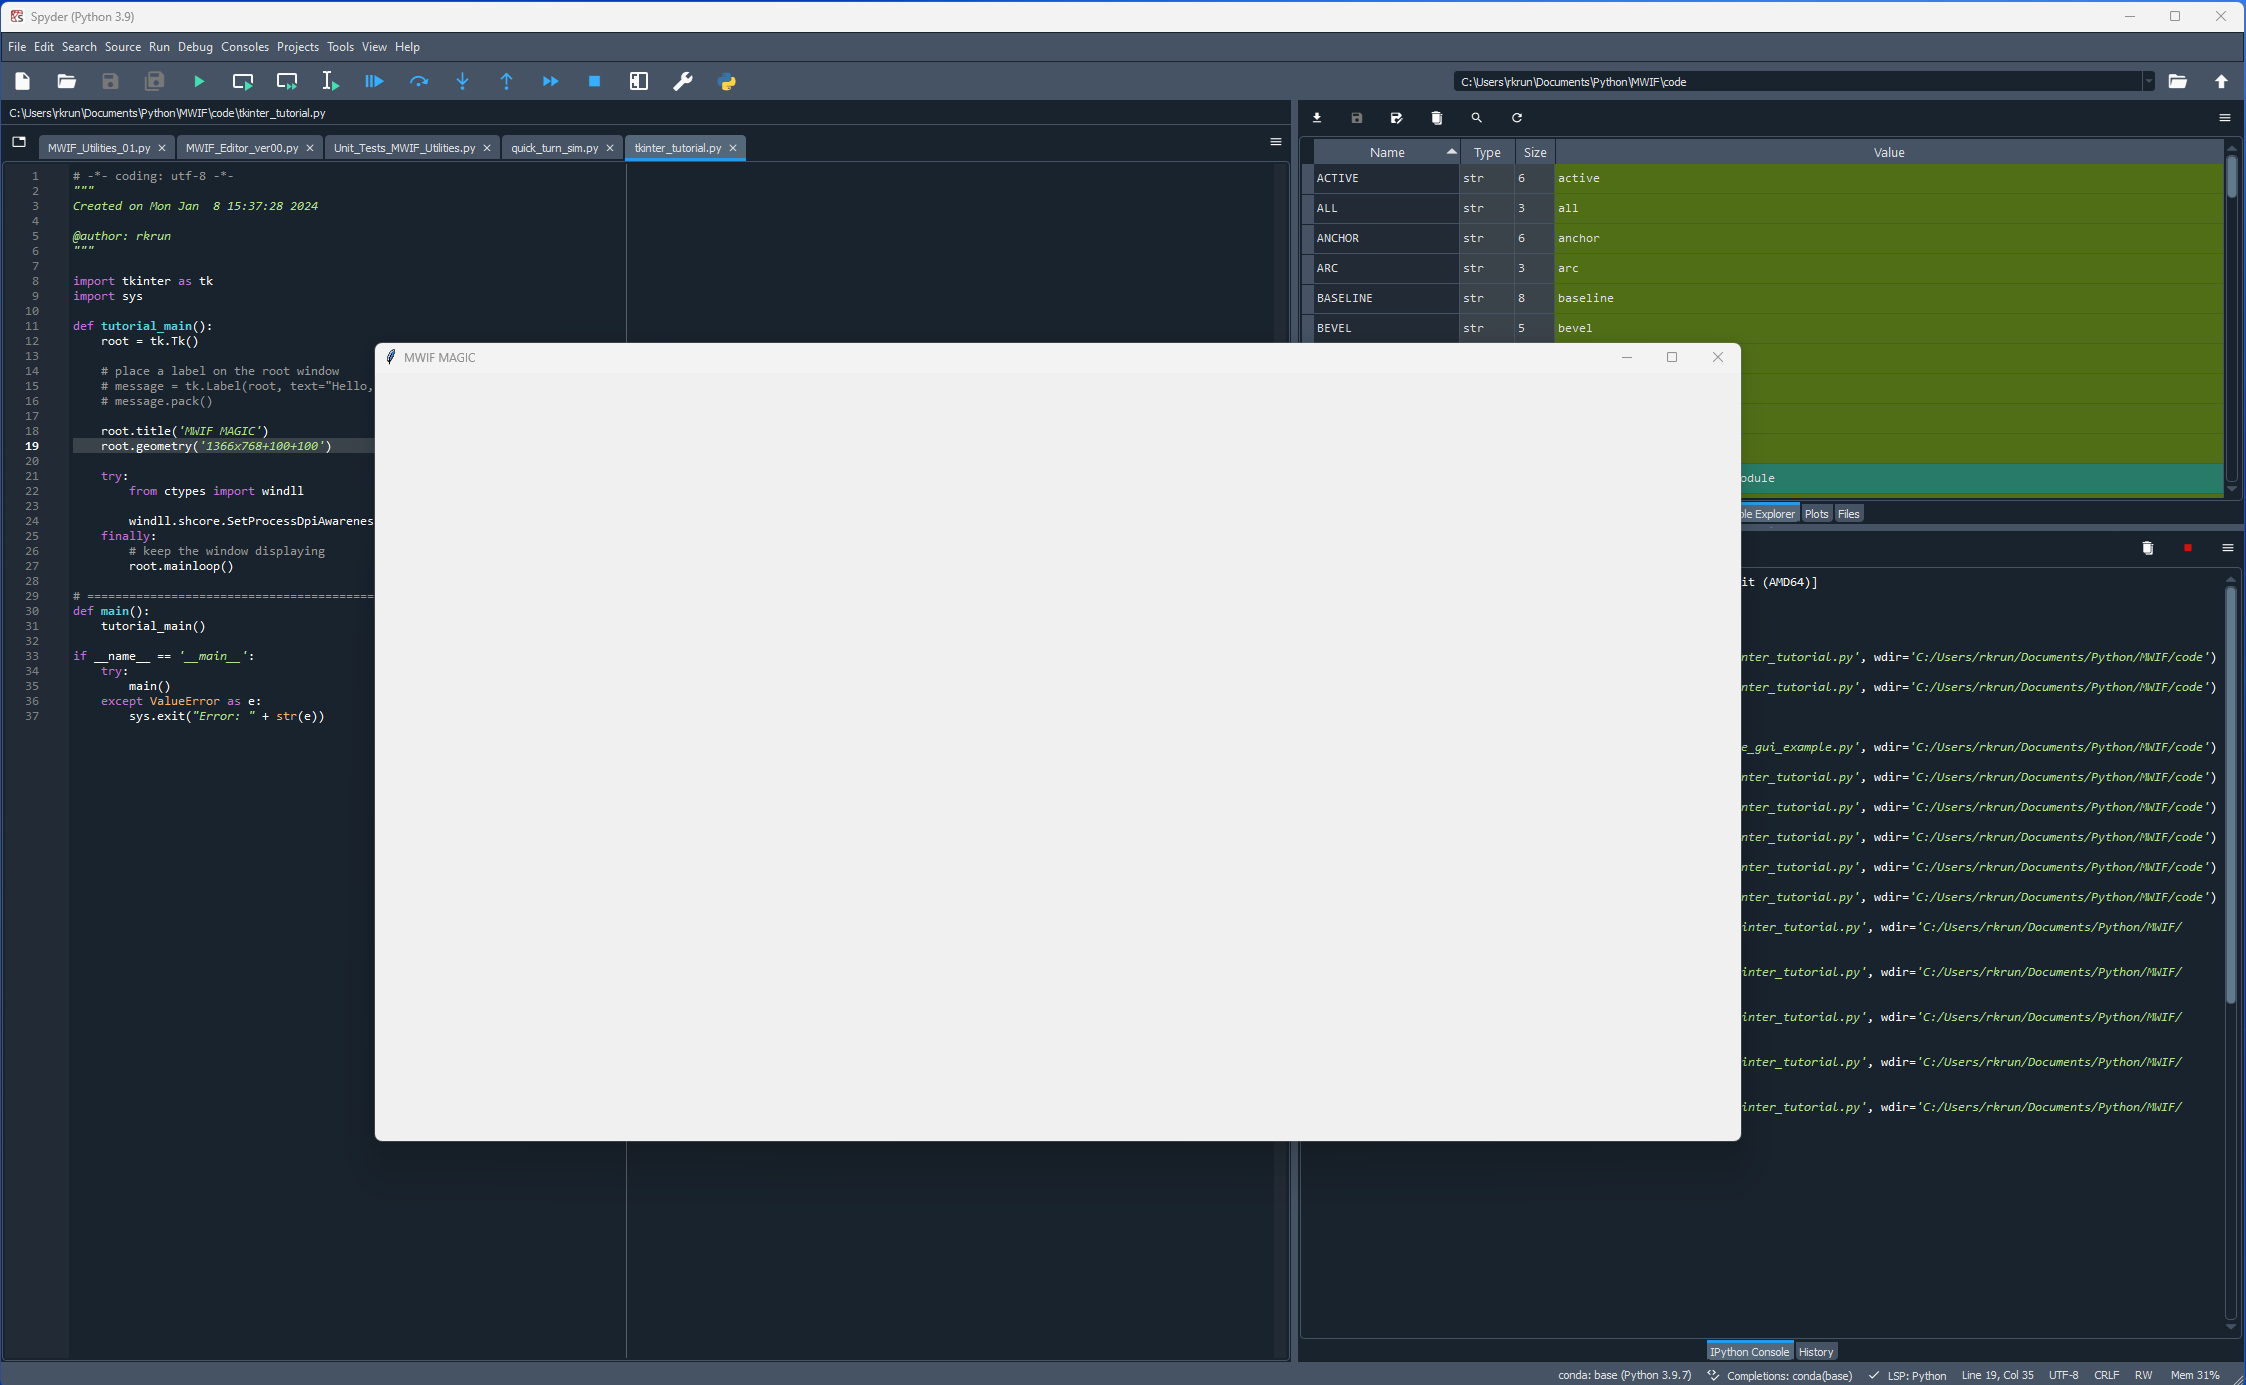Maximize the MWIF MAGIC window

pyautogui.click(x=1671, y=358)
